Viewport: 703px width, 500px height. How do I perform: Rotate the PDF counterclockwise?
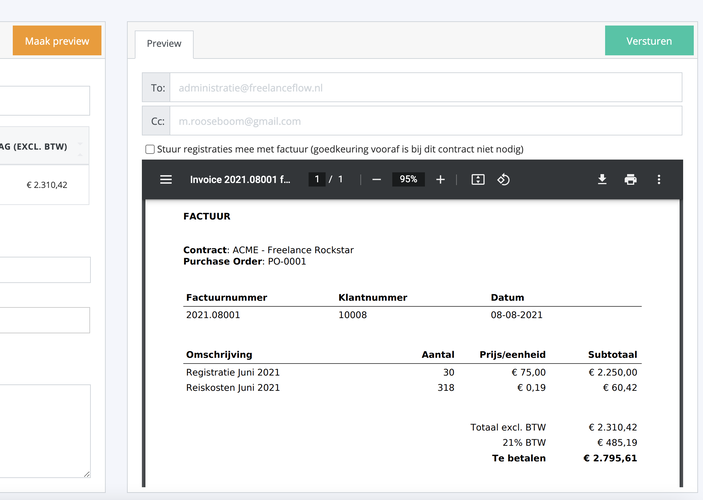(504, 180)
